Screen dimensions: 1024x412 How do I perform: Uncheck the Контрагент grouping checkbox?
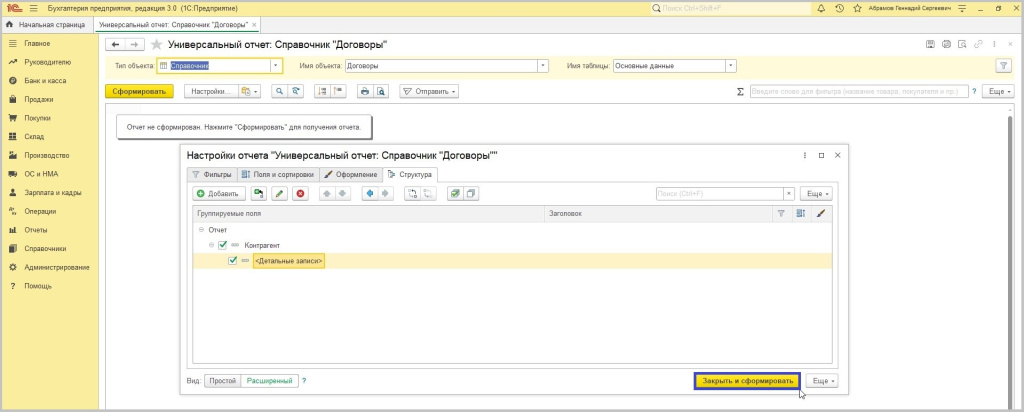(222, 245)
